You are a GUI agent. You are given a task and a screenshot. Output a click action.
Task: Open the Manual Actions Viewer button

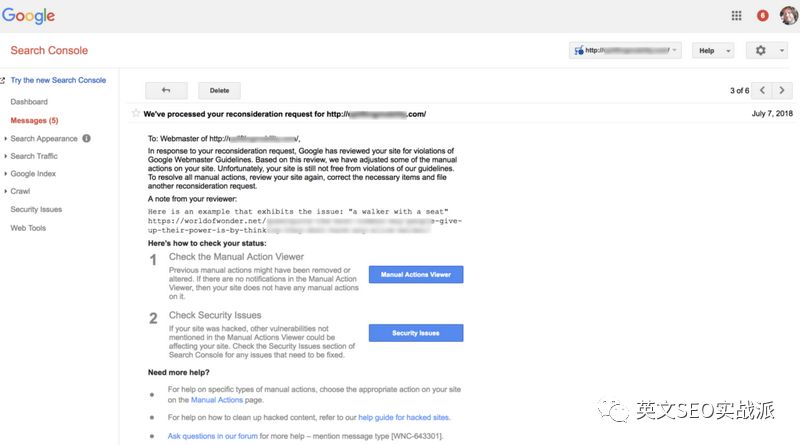(x=416, y=275)
